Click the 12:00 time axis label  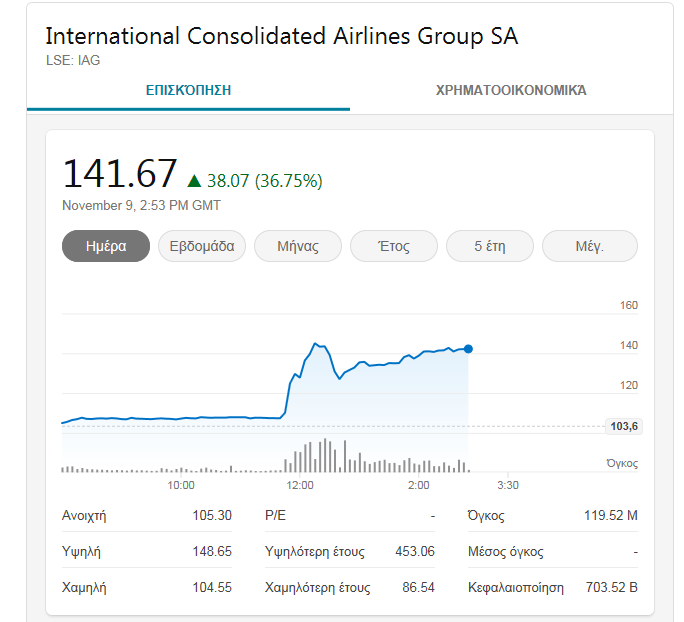point(300,485)
